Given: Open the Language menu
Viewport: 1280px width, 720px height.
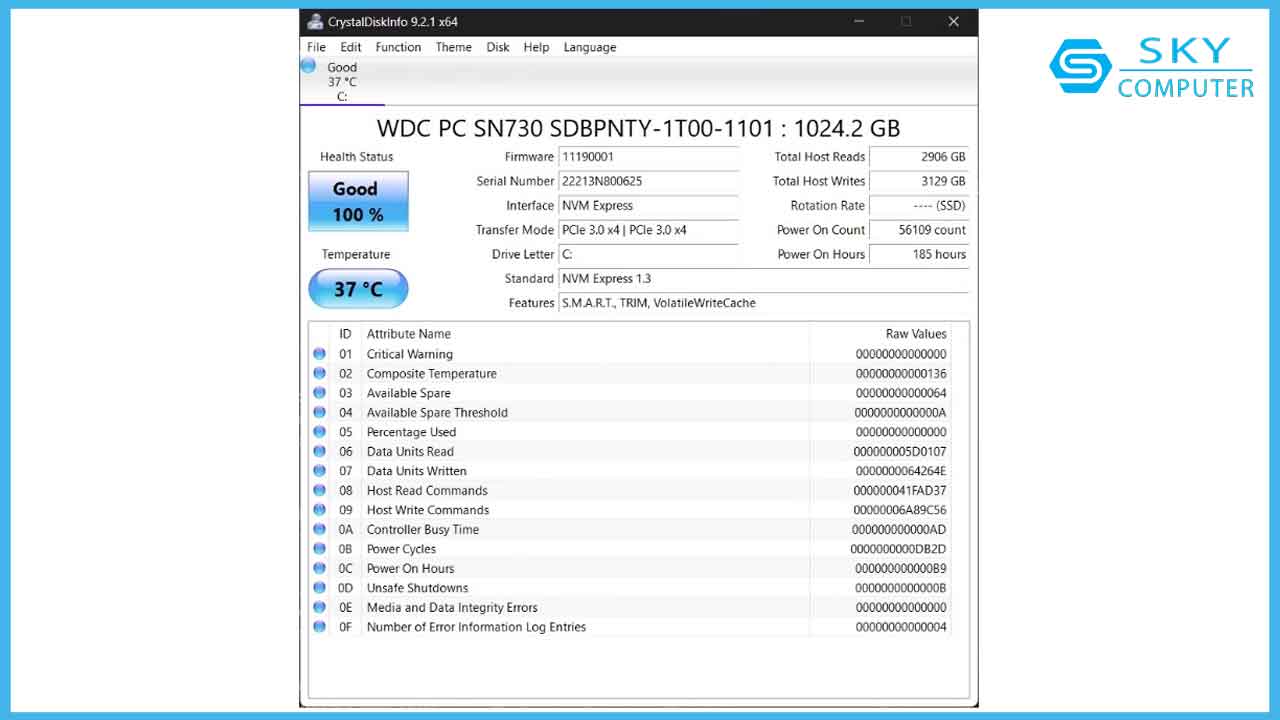Looking at the screenshot, I should point(590,47).
